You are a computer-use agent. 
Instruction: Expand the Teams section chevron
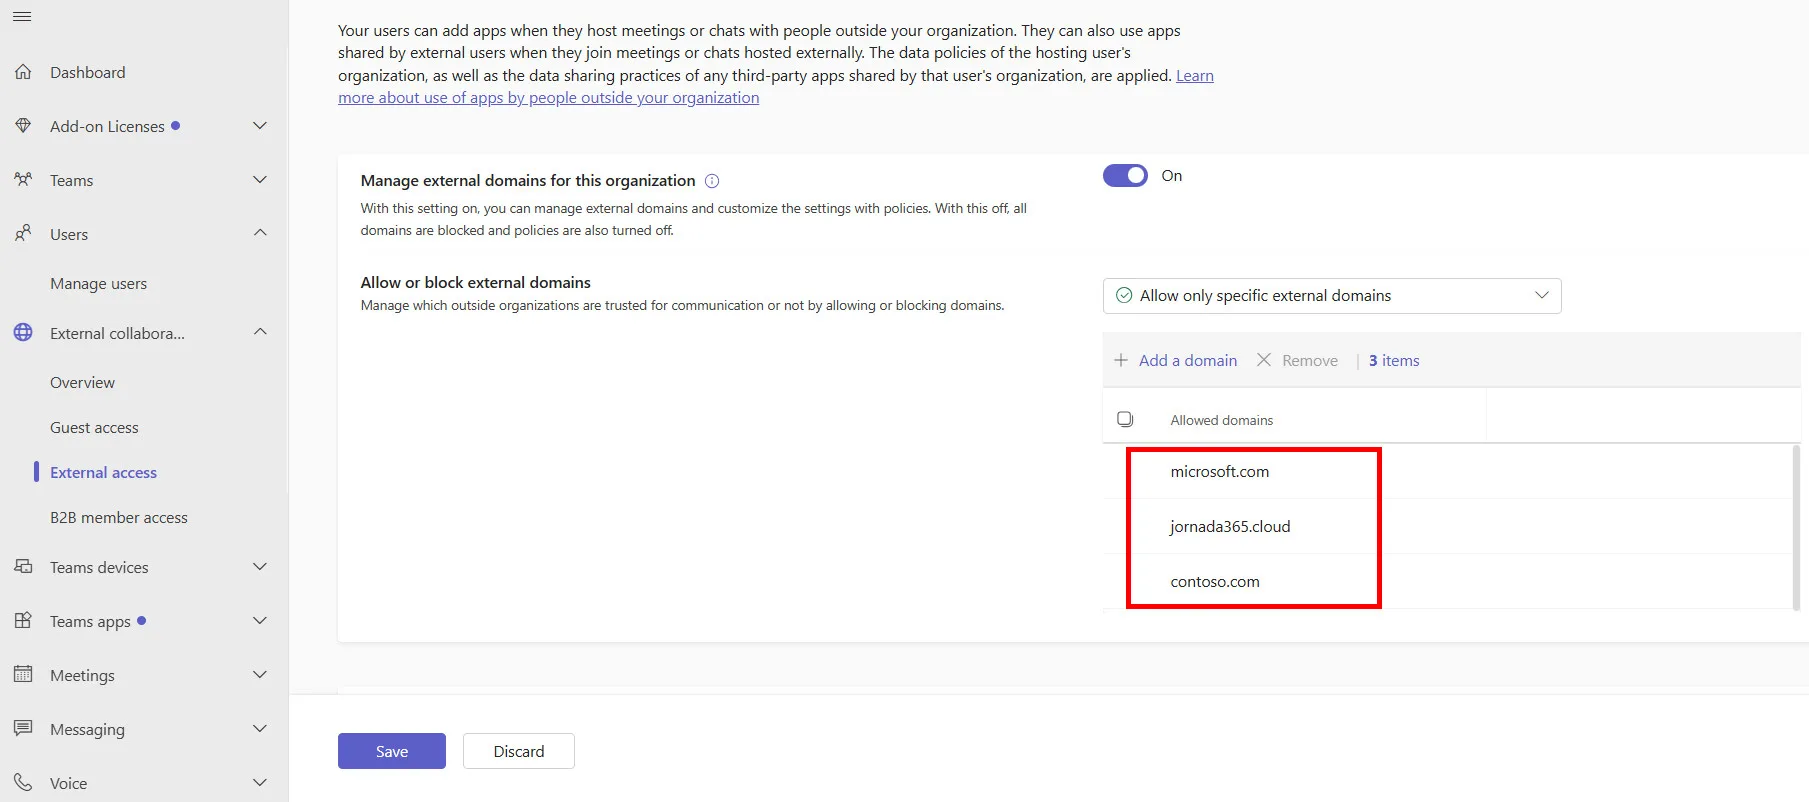[x=260, y=180]
